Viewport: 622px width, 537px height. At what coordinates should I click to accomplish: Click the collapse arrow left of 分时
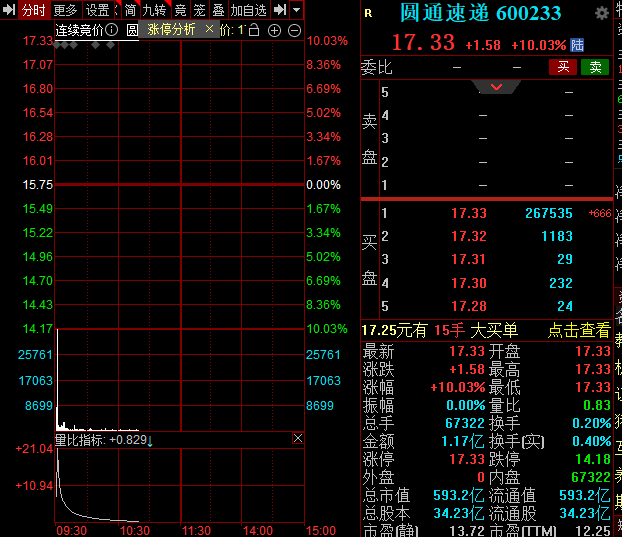click(x=8, y=10)
